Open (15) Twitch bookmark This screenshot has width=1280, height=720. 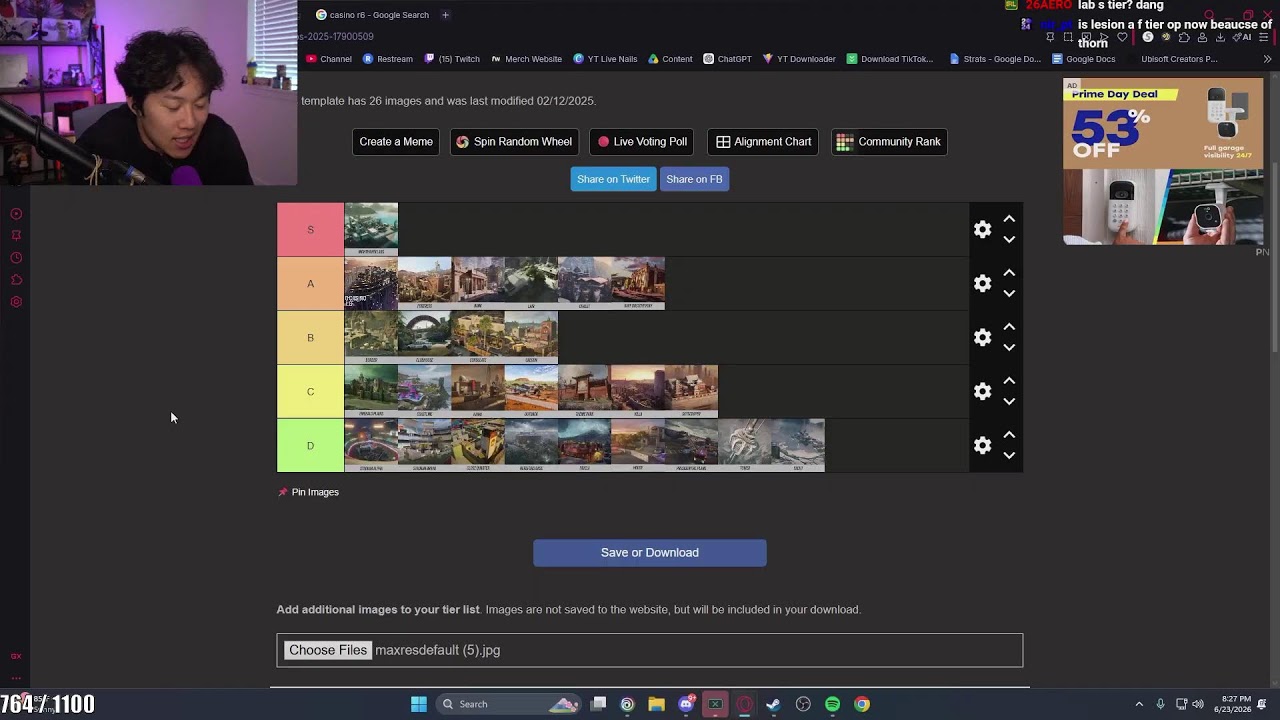click(x=452, y=59)
